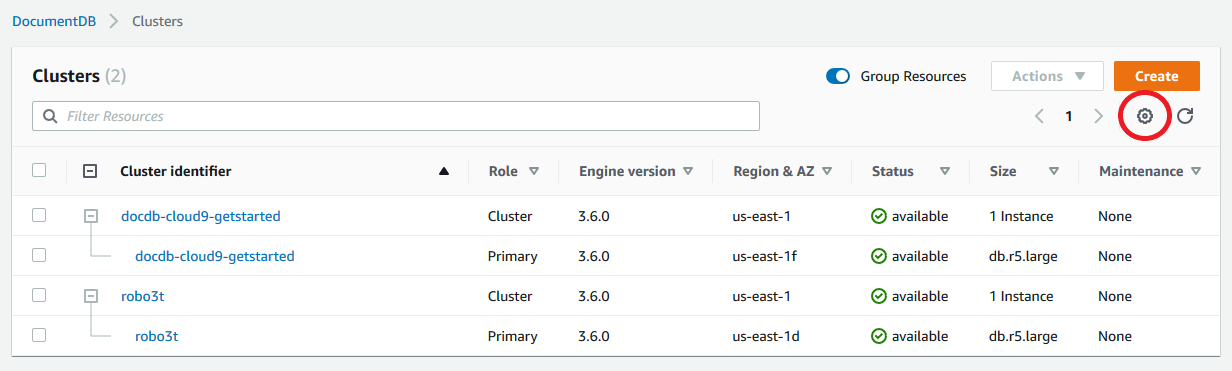
Task: Go to previous page arrow
Action: pyautogui.click(x=1039, y=116)
